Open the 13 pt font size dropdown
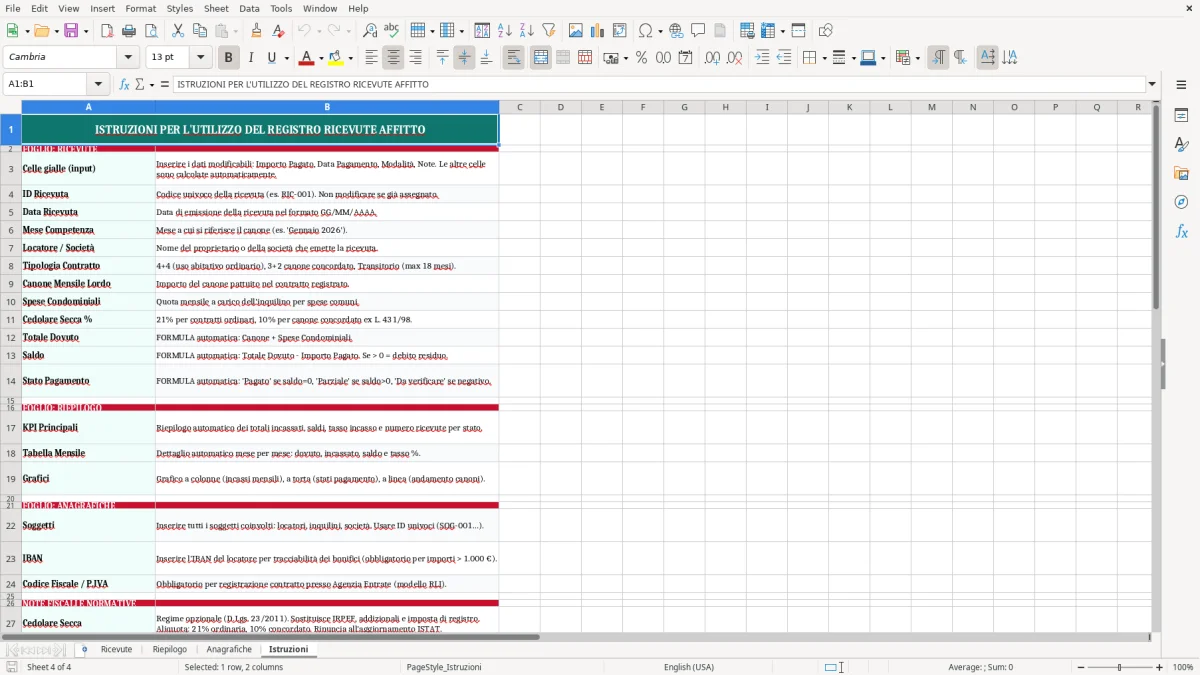 200,58
